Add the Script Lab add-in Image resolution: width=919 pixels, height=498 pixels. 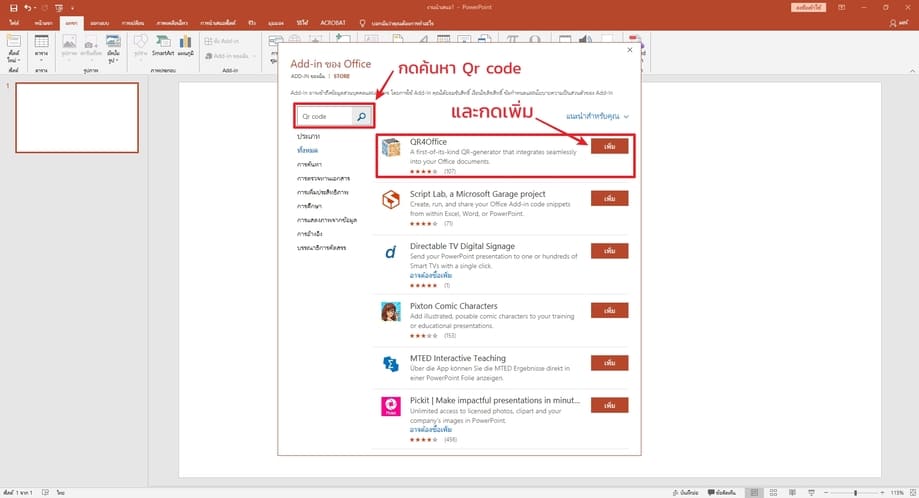(x=610, y=198)
